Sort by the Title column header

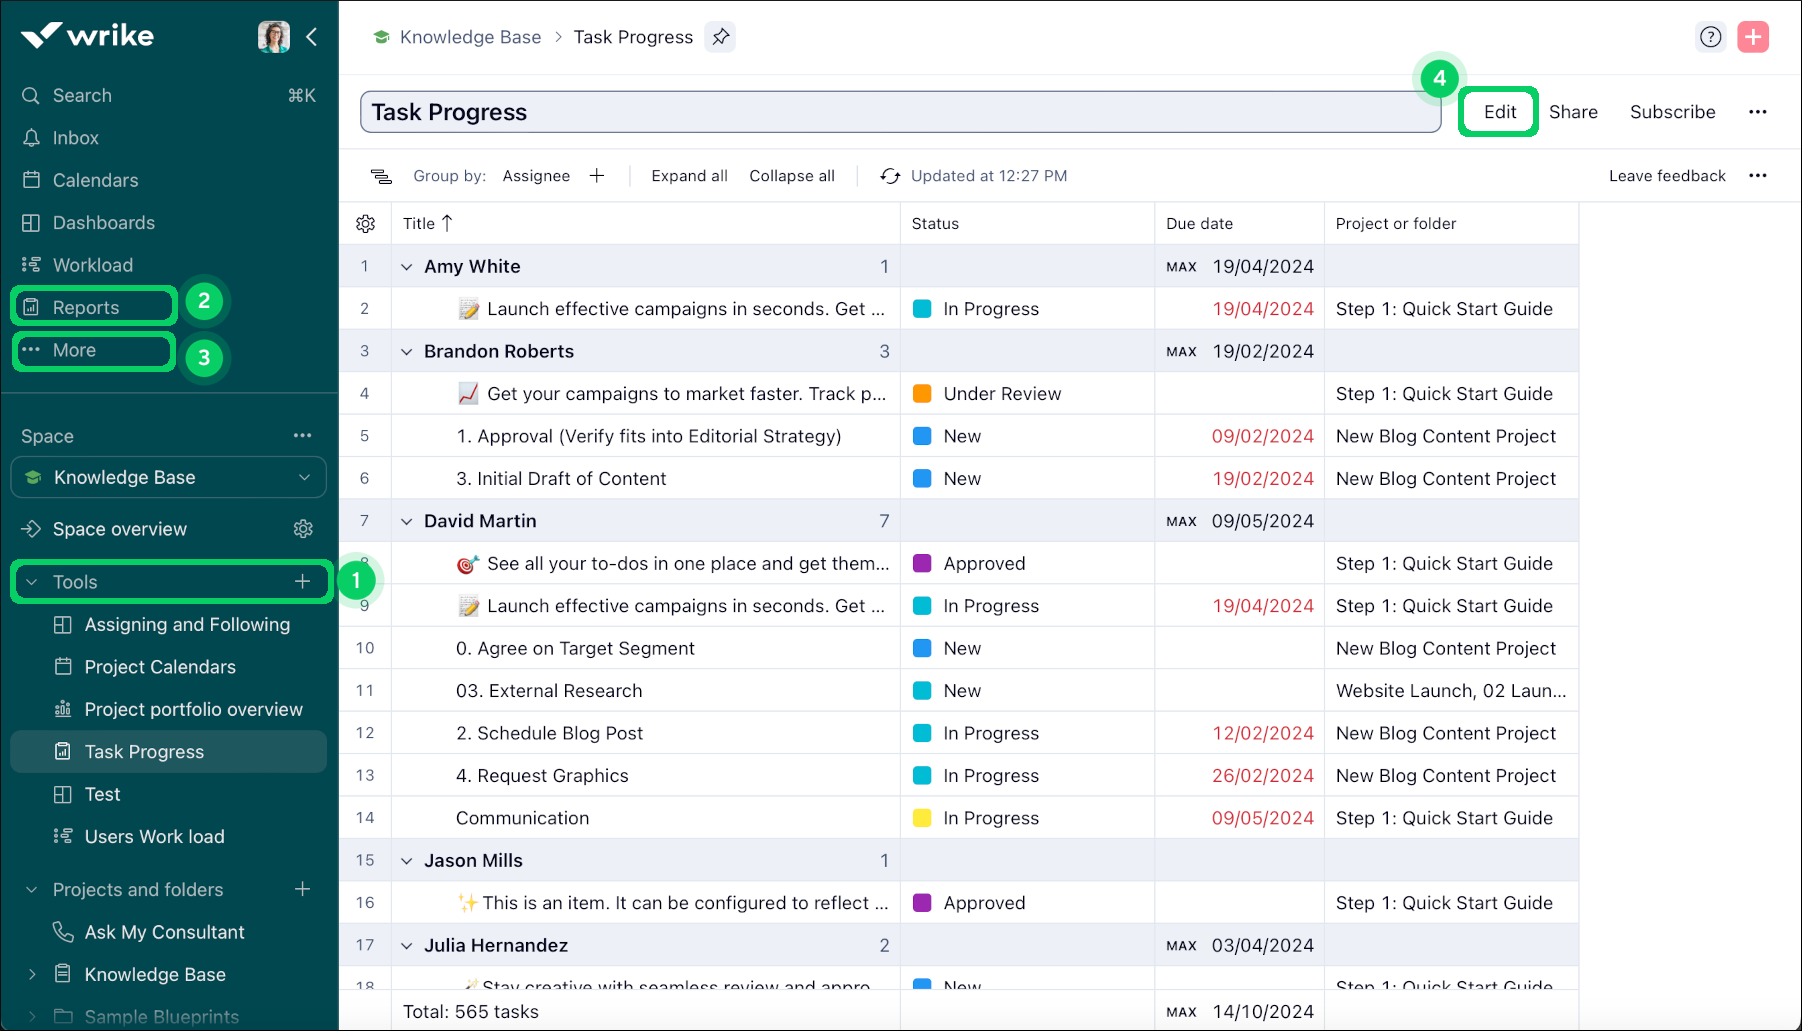(x=419, y=224)
